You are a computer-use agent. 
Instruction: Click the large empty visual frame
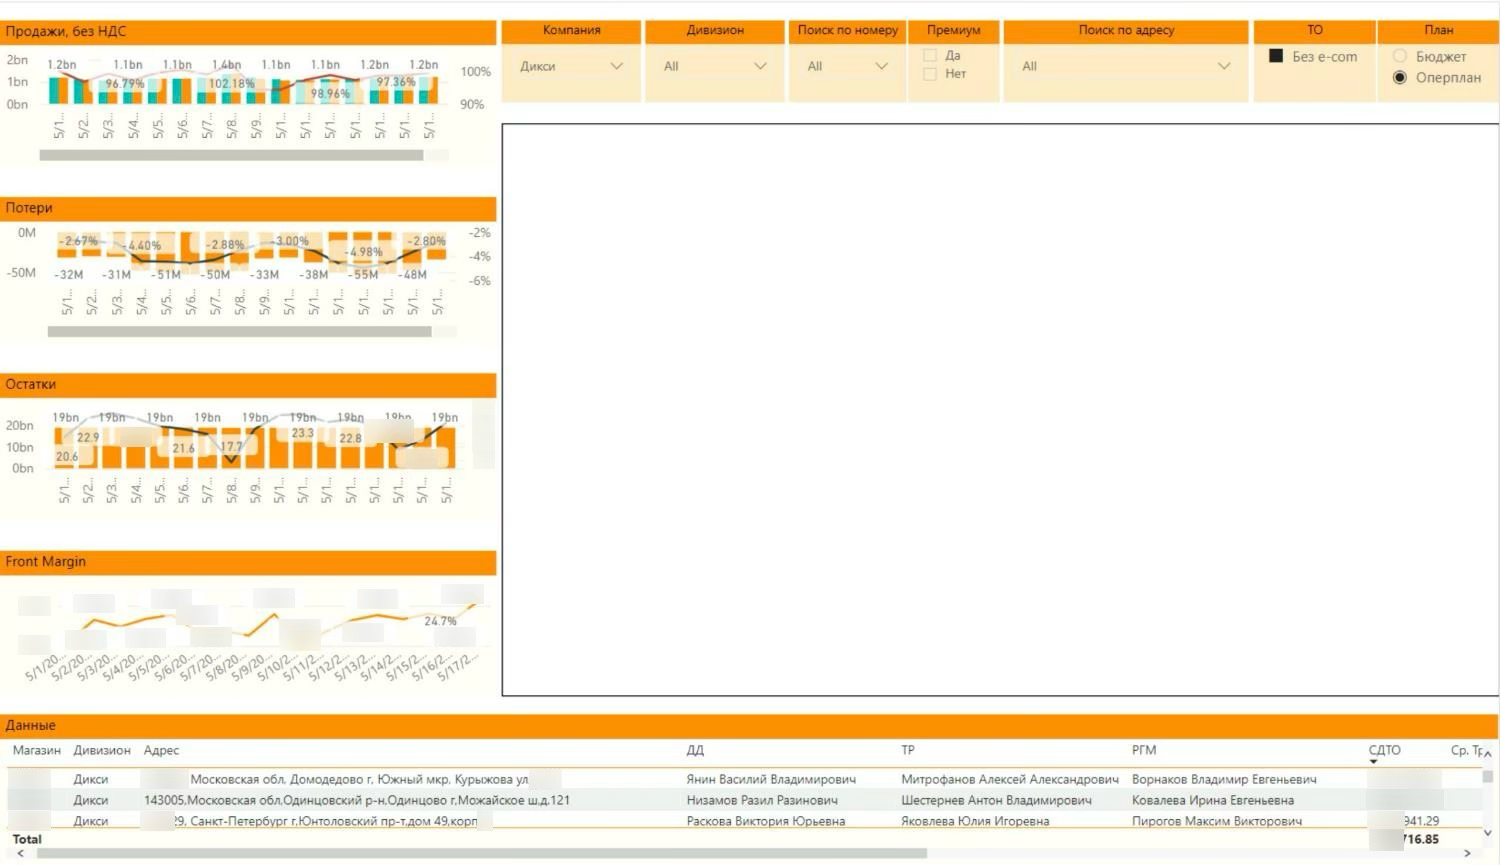coord(999,409)
